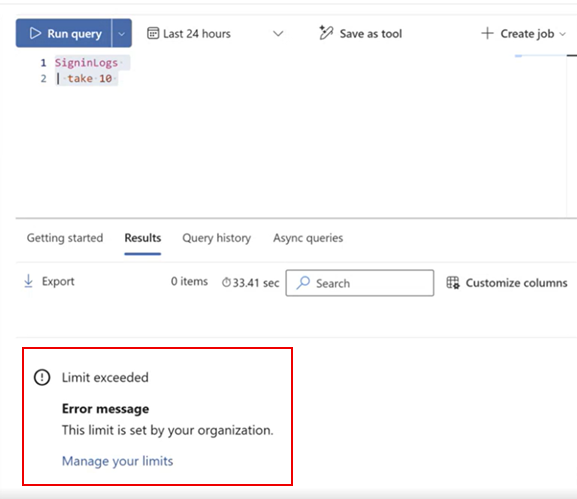Switch to the Getting started tab
Viewport: 577px width, 499px height.
65,238
